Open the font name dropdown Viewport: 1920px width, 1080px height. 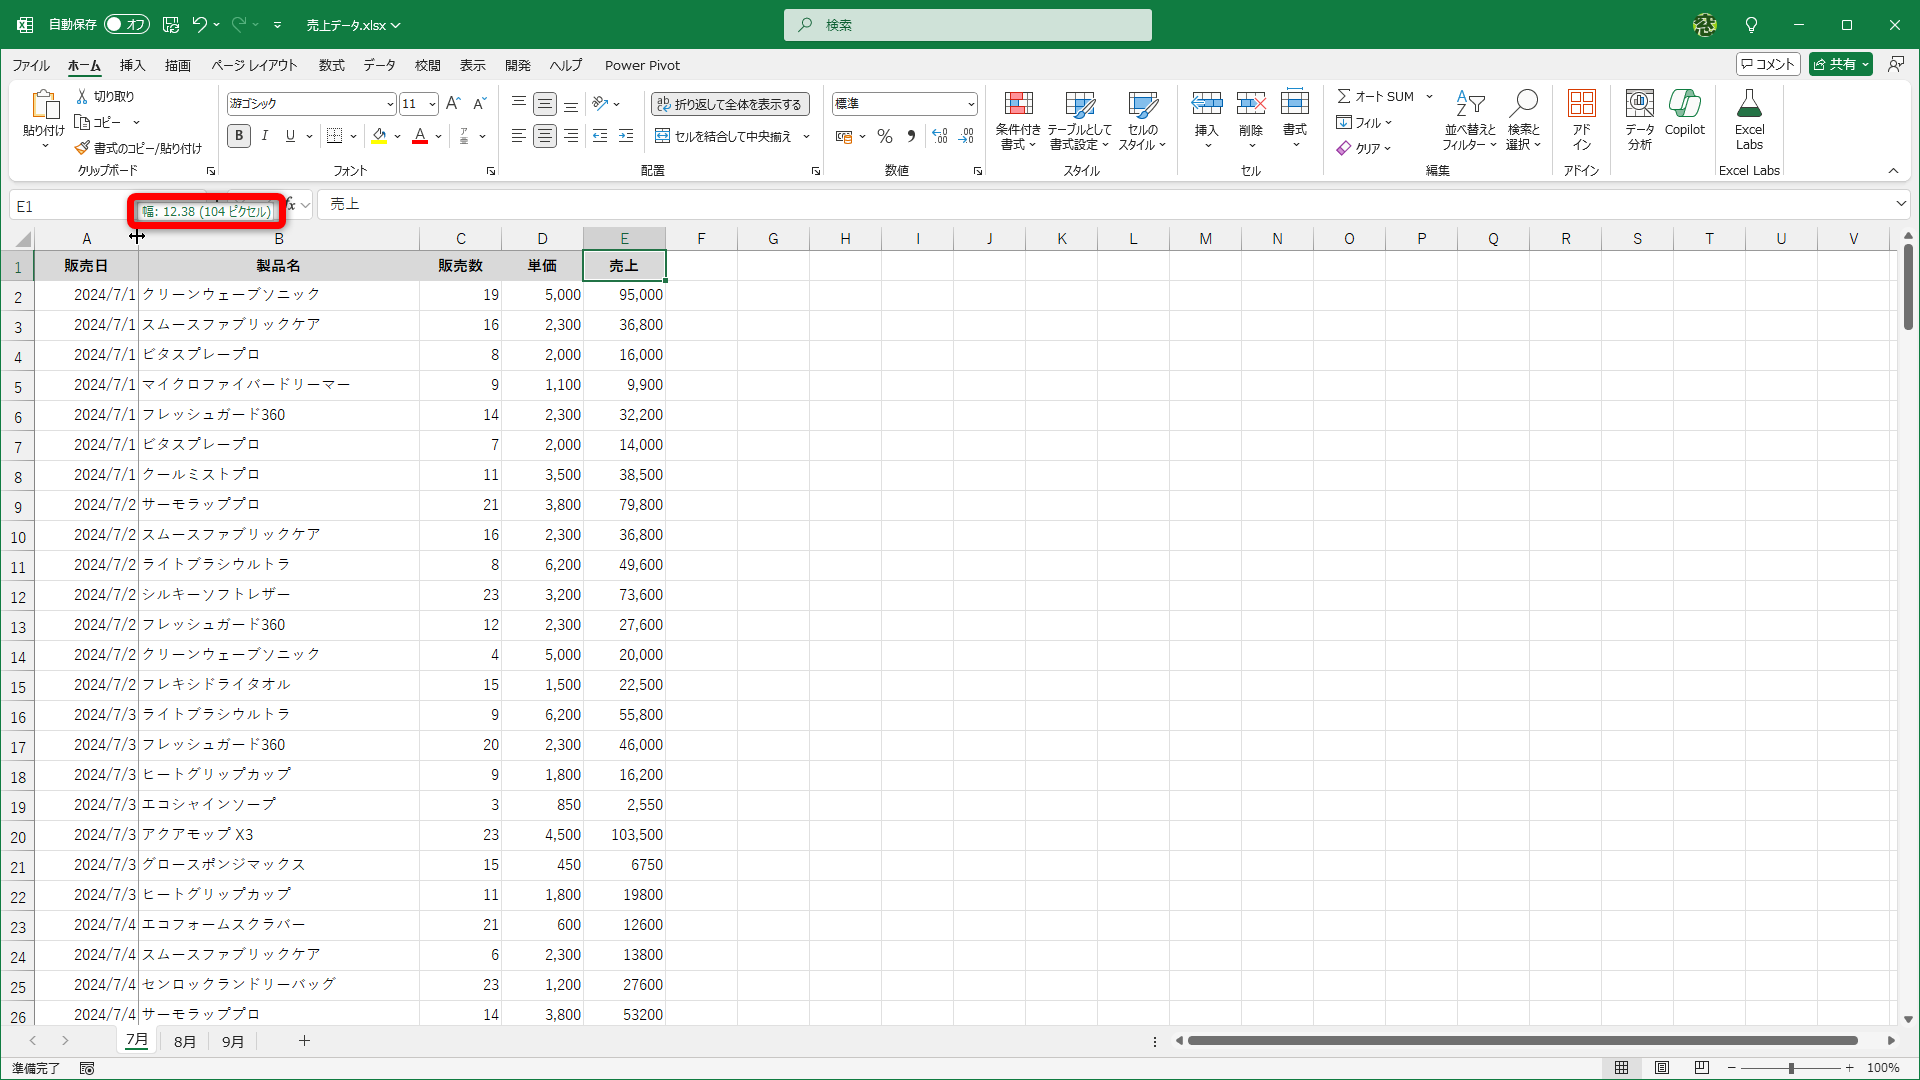coord(389,104)
